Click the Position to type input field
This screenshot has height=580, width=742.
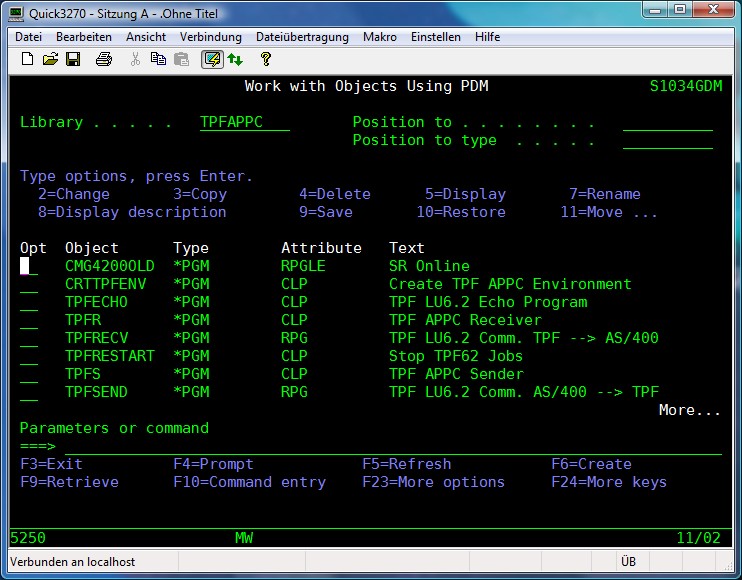[668, 140]
